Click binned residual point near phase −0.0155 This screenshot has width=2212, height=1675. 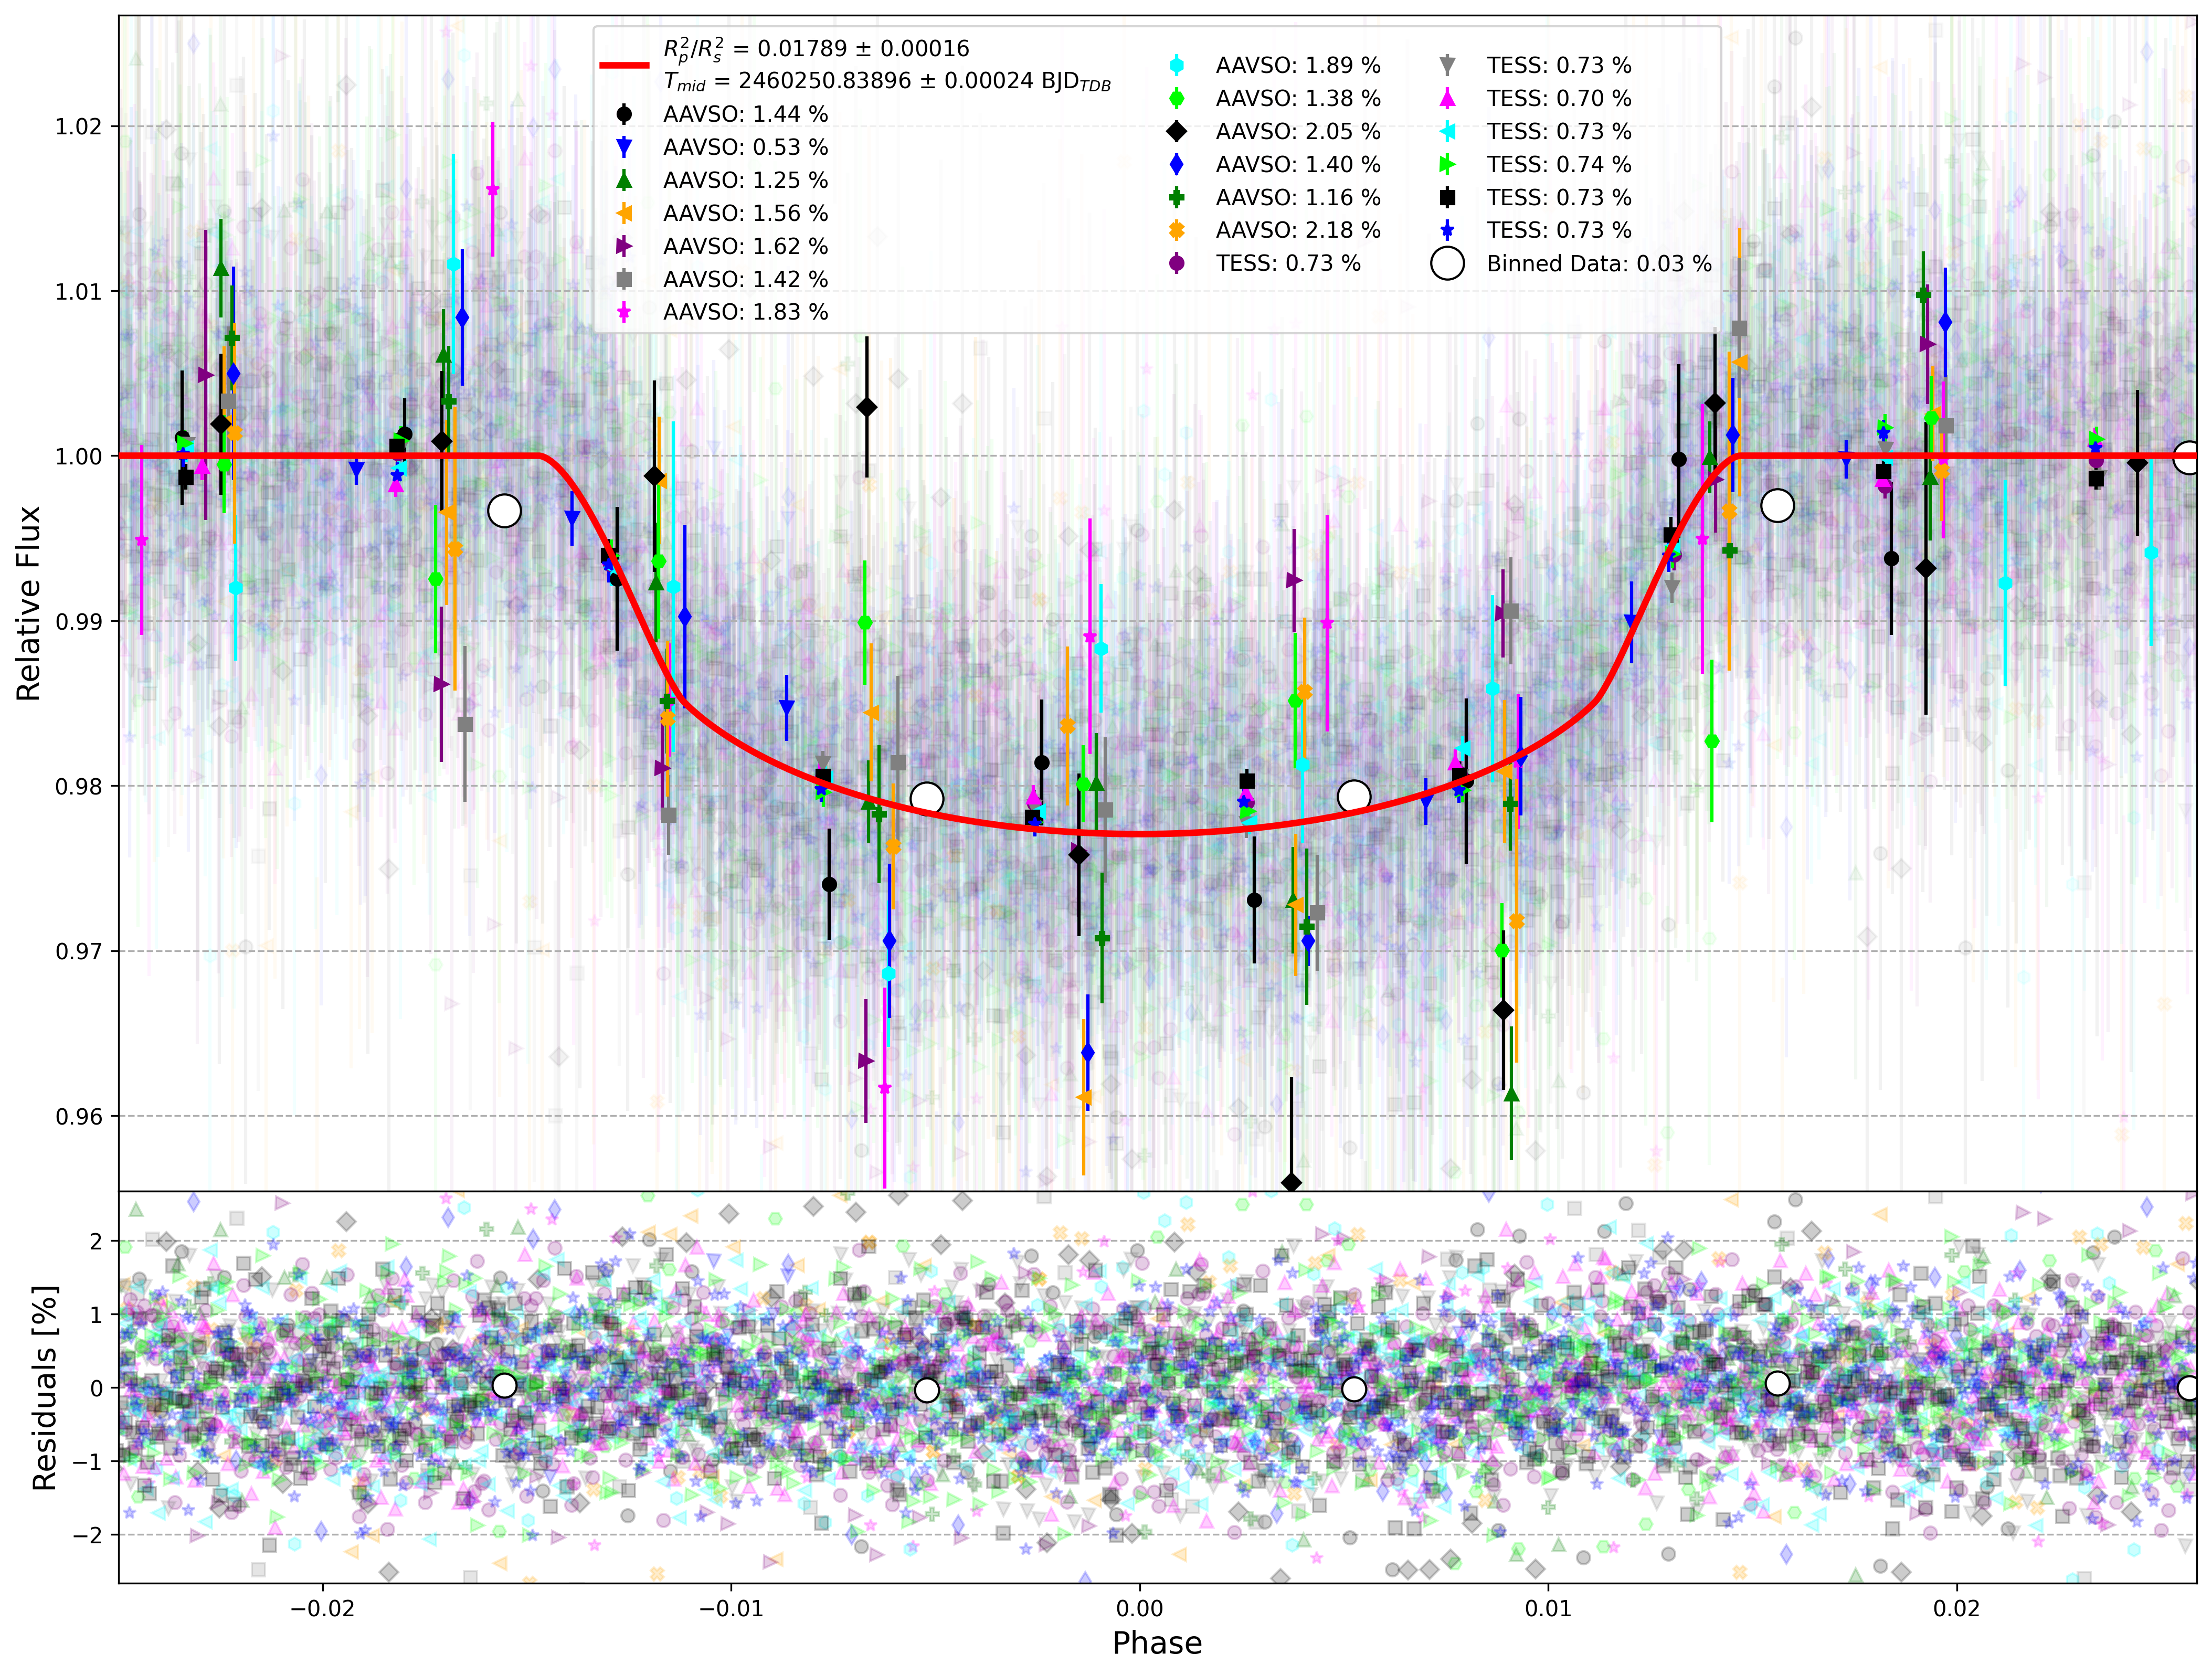[505, 1385]
